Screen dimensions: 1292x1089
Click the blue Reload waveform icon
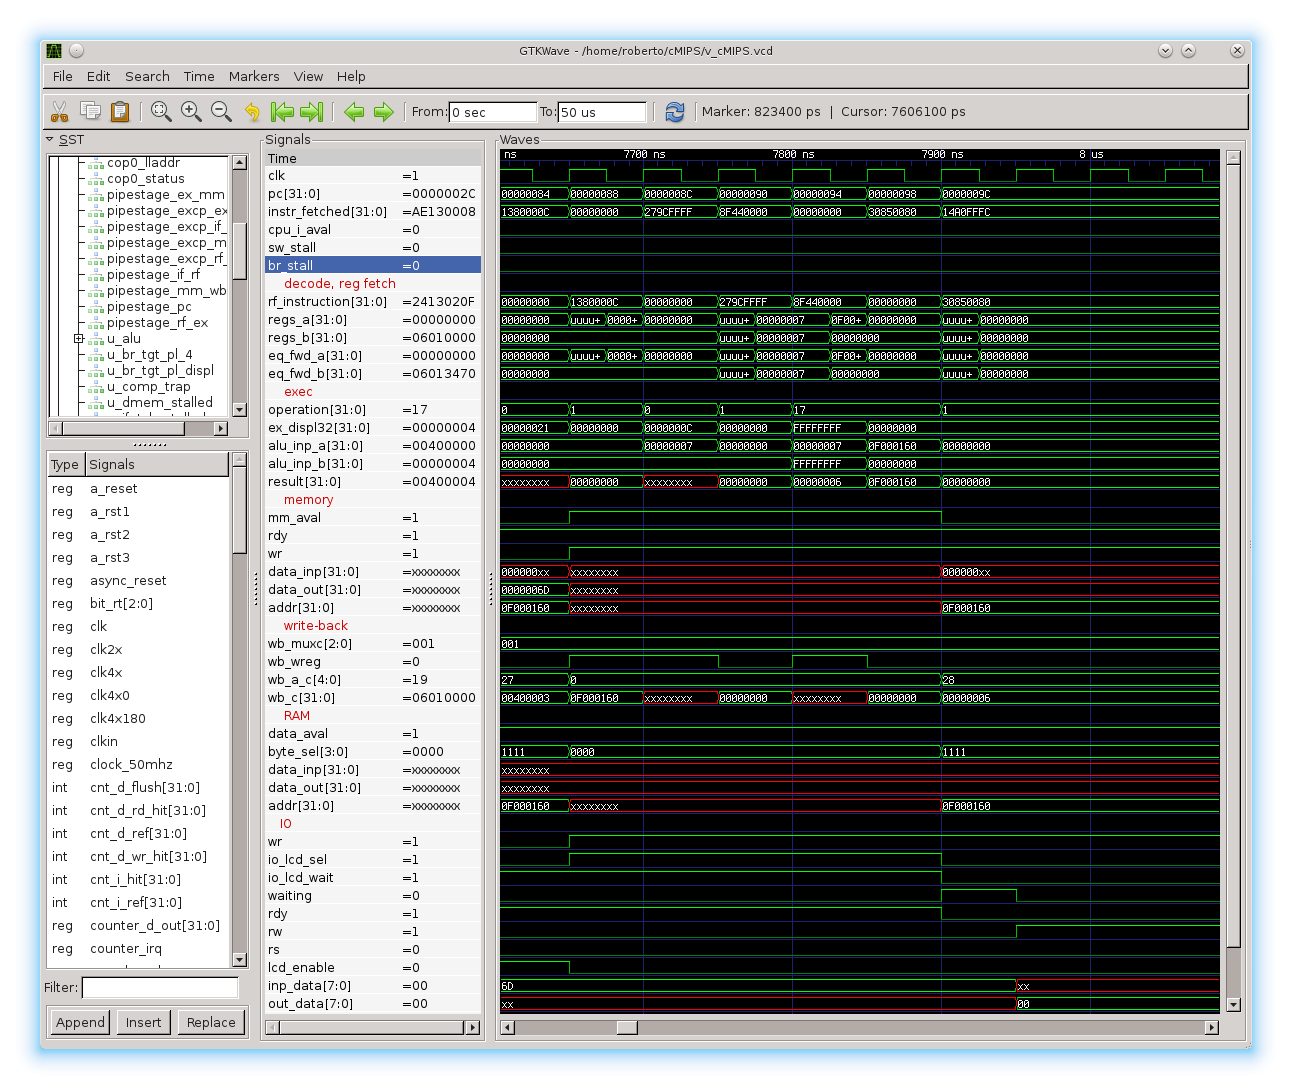tap(675, 111)
